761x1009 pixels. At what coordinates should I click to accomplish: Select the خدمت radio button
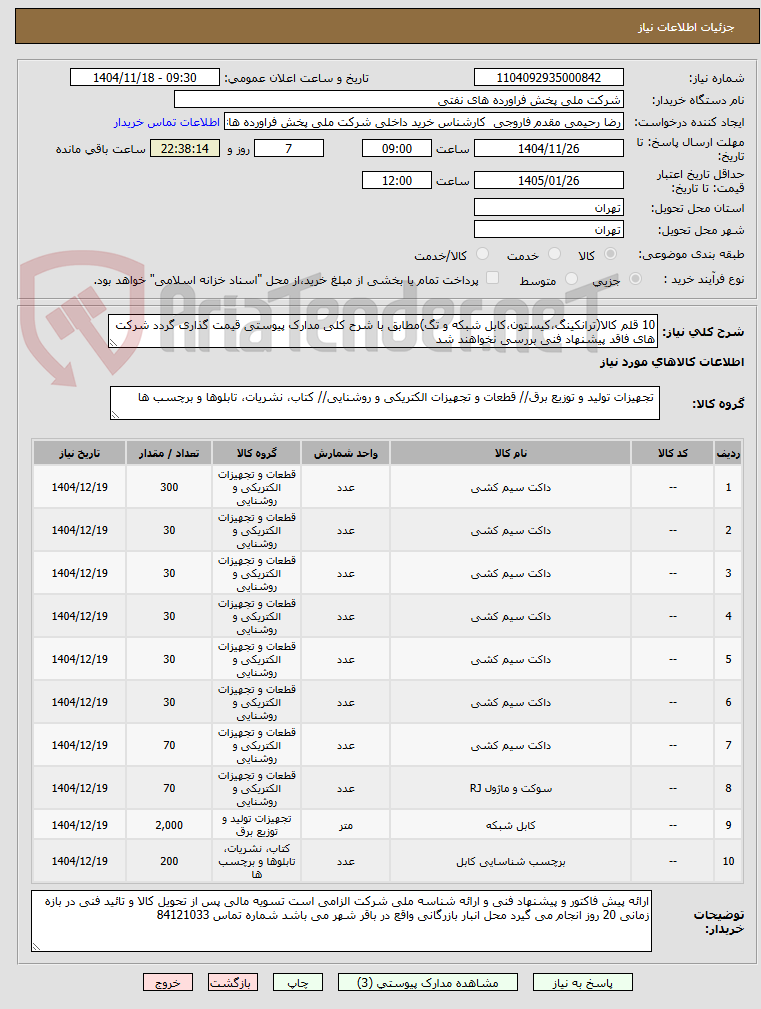click(x=555, y=255)
